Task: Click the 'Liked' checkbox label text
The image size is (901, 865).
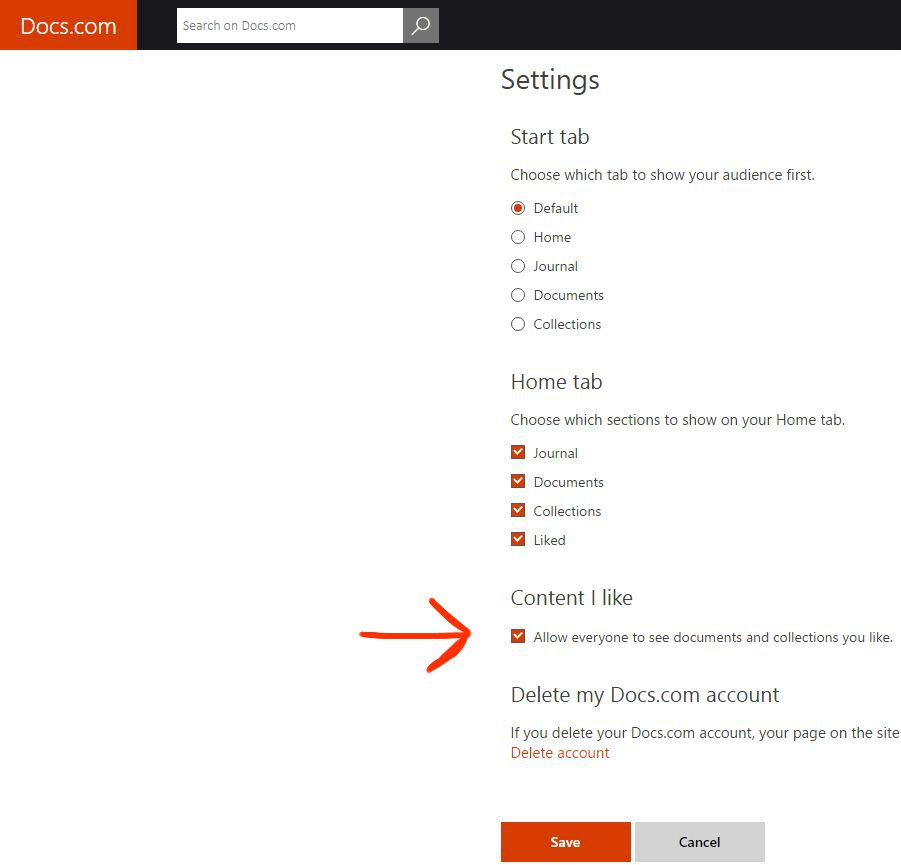Action: pyautogui.click(x=549, y=540)
